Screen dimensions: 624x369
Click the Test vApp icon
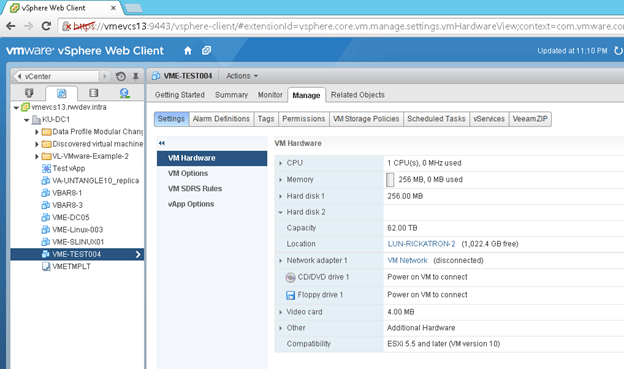[46, 168]
